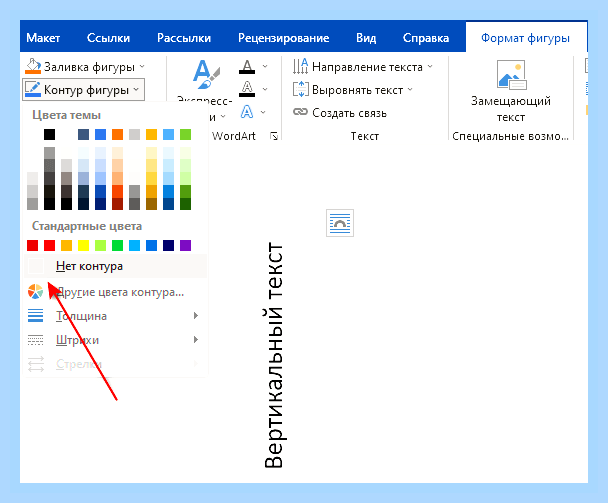Click the Заливка фигуры button
Viewport: 608px width, 503px height.
tap(85, 67)
